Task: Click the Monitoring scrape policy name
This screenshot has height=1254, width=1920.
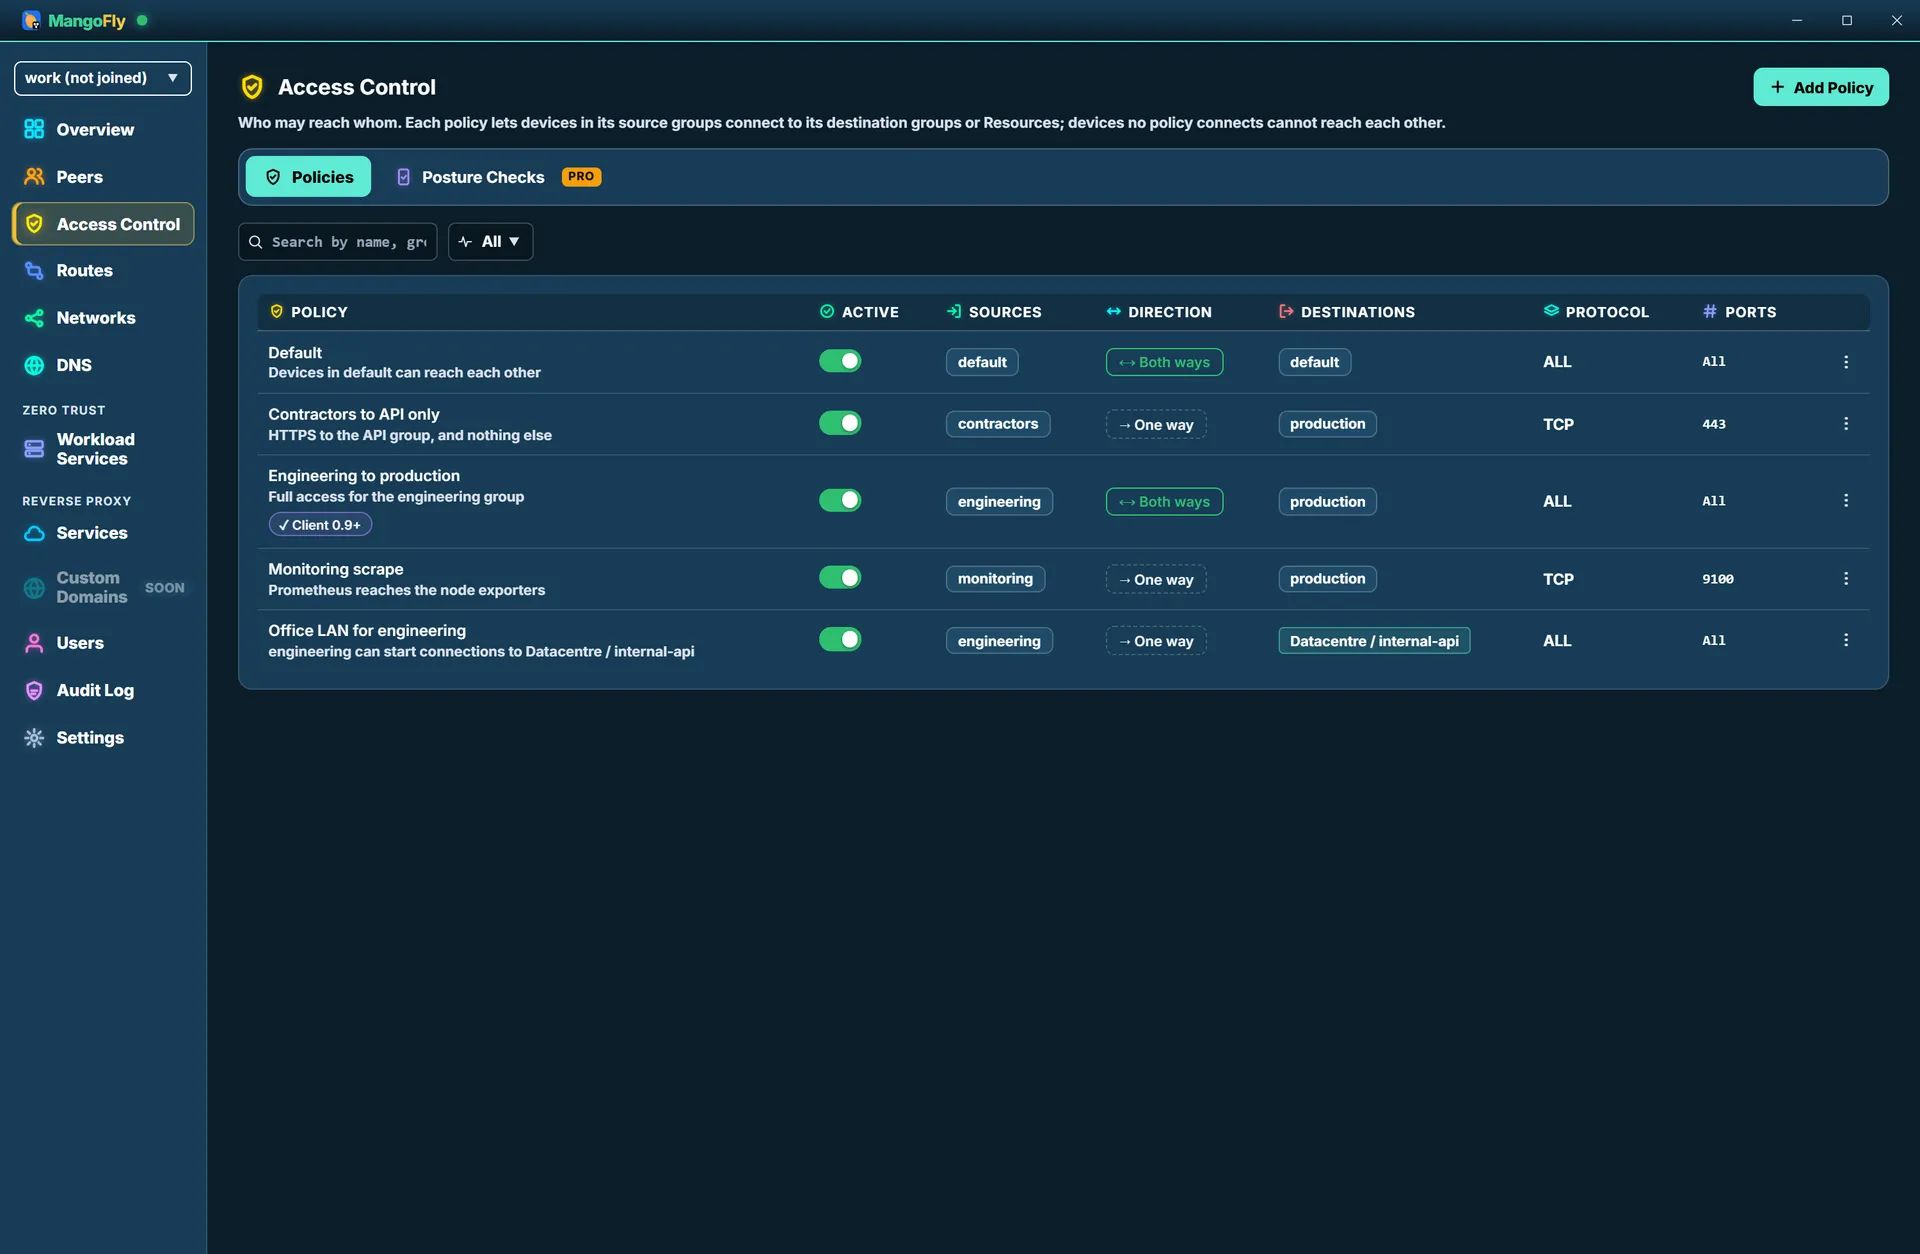Action: 336,569
